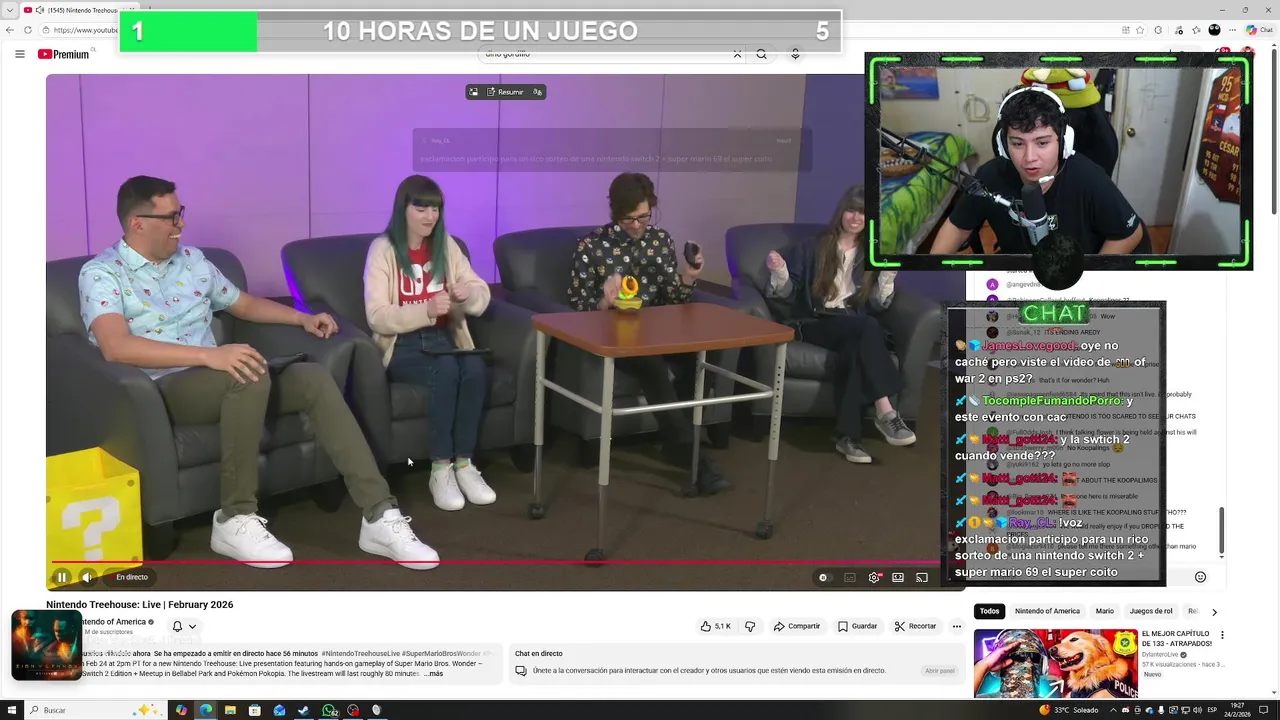This screenshot has width=1280, height=720.
Task: Open the Windows Start menu
Action: (x=12, y=710)
